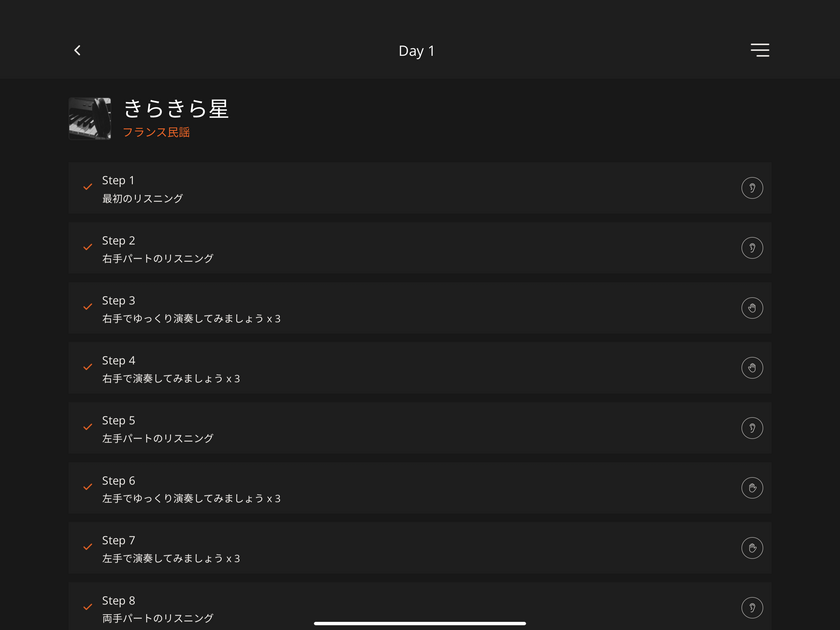The width and height of the screenshot is (840, 630).
Task: Open the hamburger menu at top right
Action: point(760,50)
